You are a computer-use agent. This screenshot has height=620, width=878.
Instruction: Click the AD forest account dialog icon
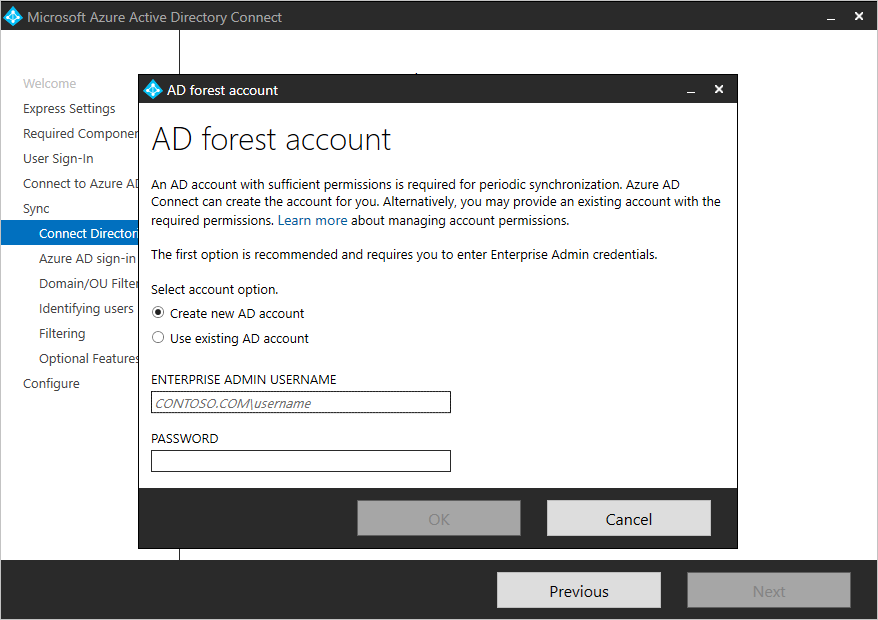pyautogui.click(x=153, y=89)
